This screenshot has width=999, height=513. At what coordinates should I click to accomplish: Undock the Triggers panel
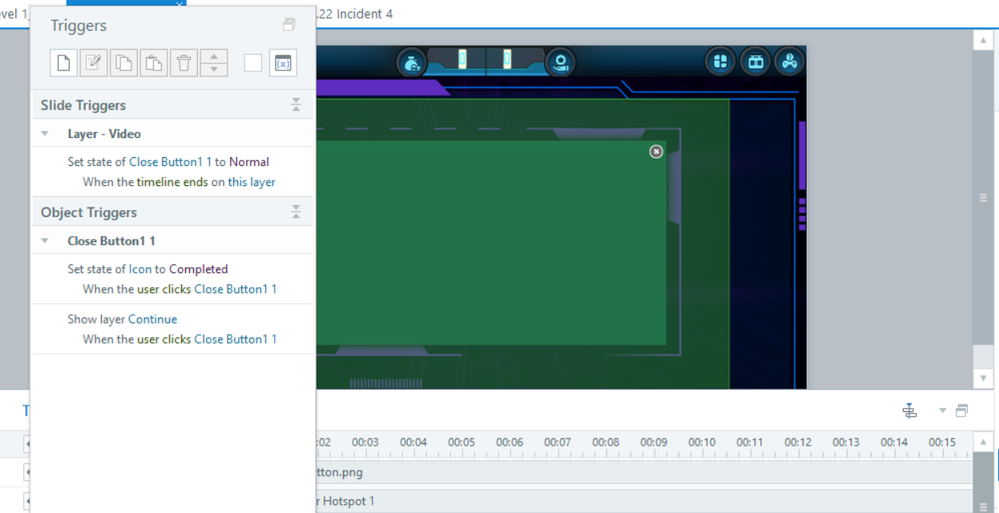coord(289,25)
